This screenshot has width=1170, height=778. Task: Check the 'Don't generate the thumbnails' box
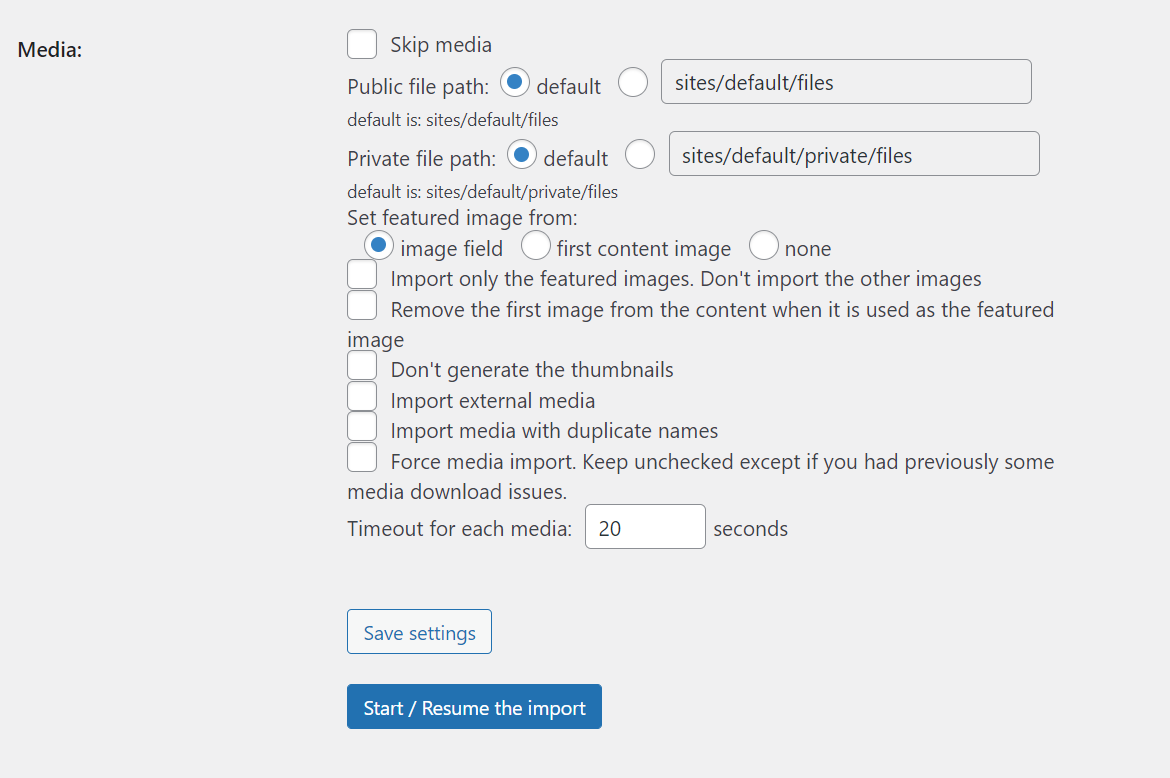pyautogui.click(x=361, y=365)
